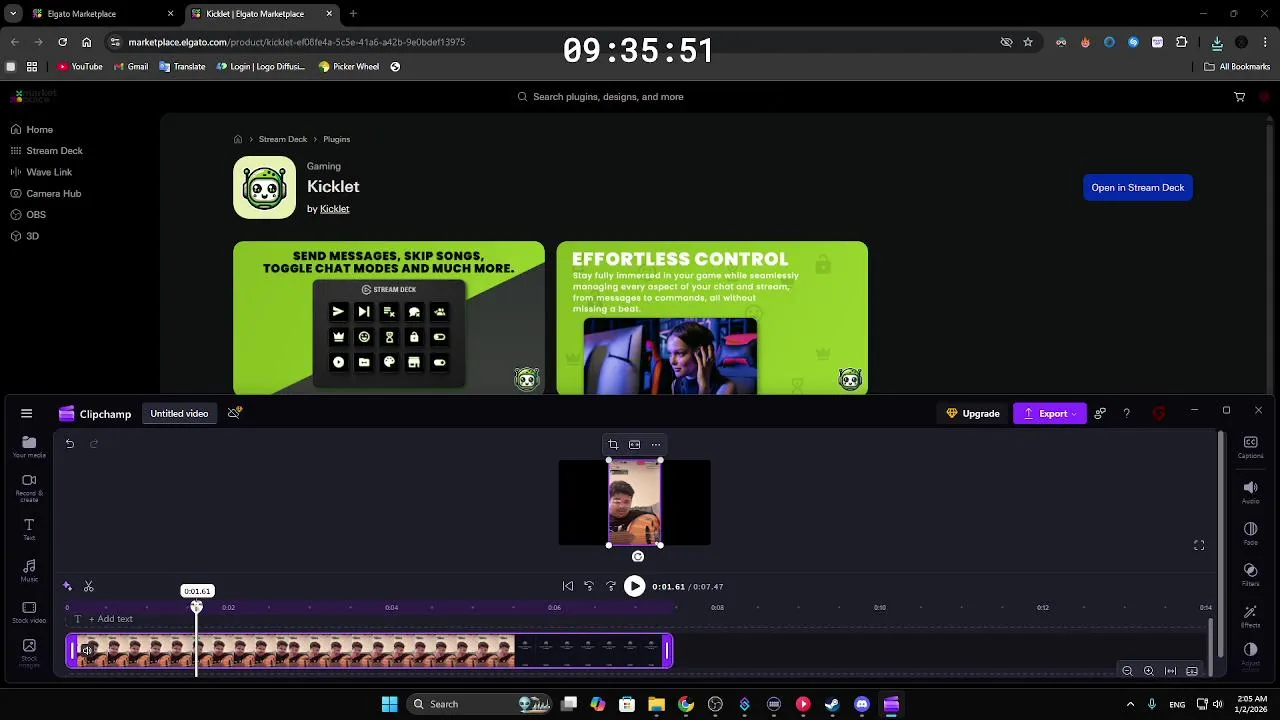1280x720 pixels.
Task: Open Clipchamp help question mark
Action: tap(1126, 413)
